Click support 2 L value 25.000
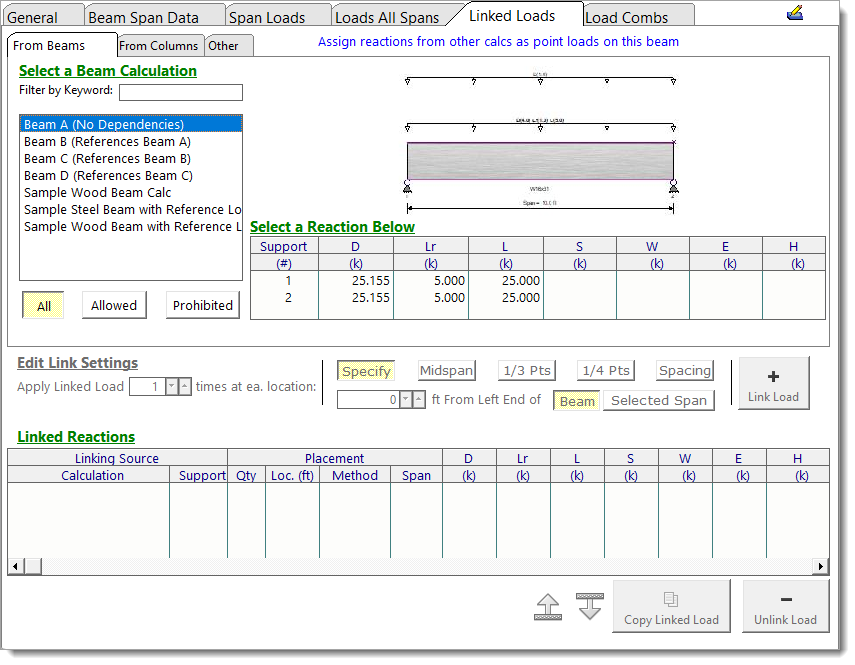Screen dimensions: 855x665 tap(521, 298)
